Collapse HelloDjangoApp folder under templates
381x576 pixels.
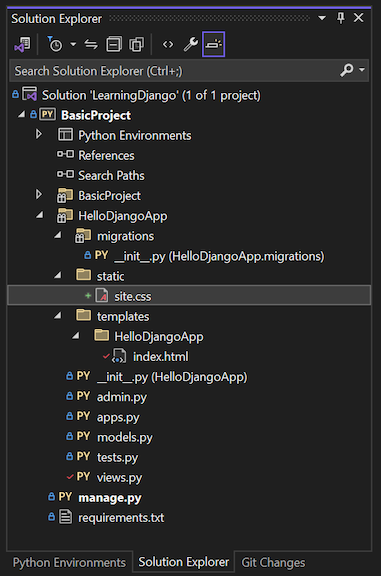(x=76, y=336)
